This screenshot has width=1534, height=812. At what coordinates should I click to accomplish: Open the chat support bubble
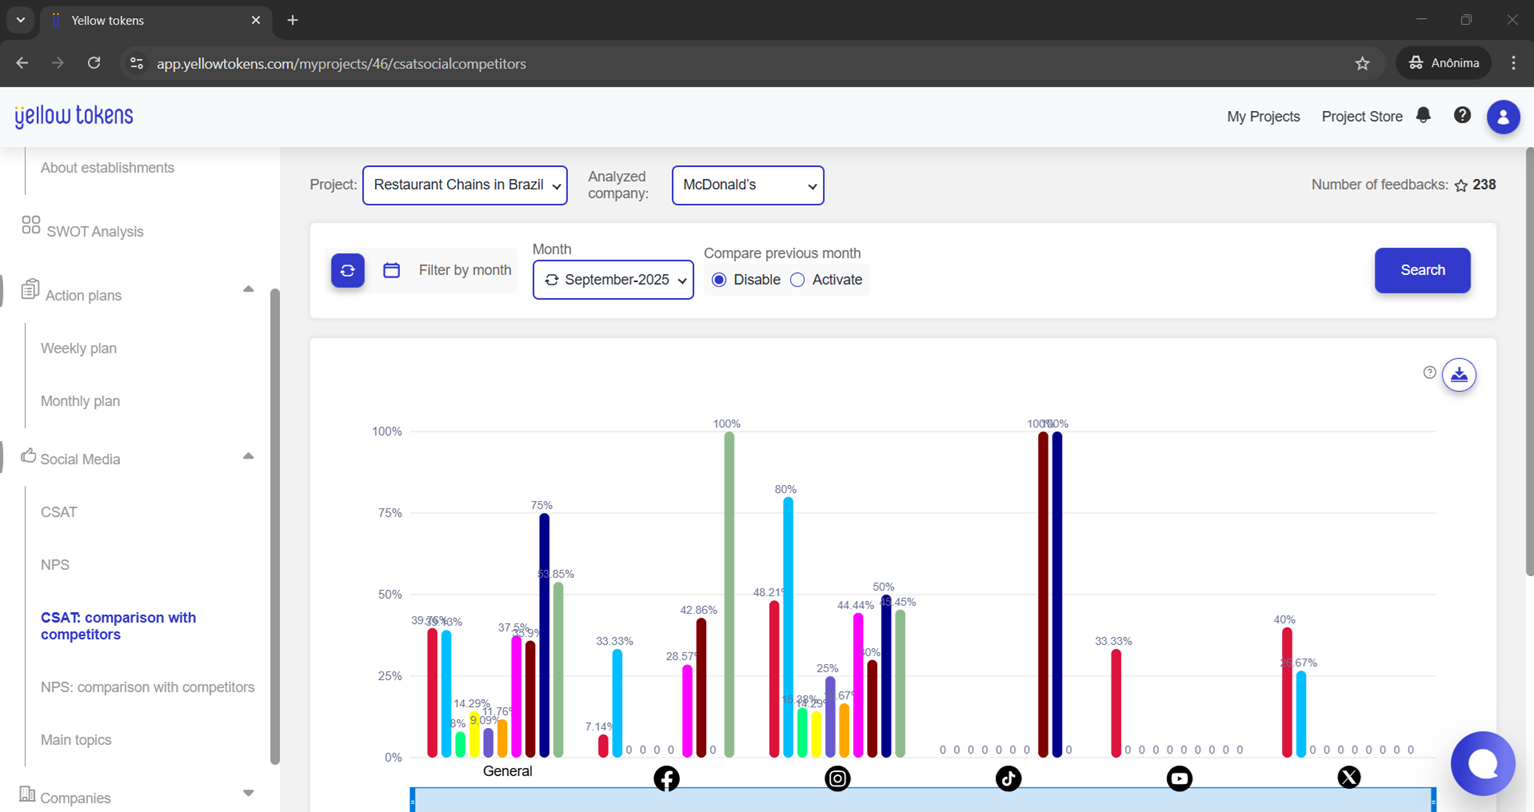pyautogui.click(x=1483, y=764)
